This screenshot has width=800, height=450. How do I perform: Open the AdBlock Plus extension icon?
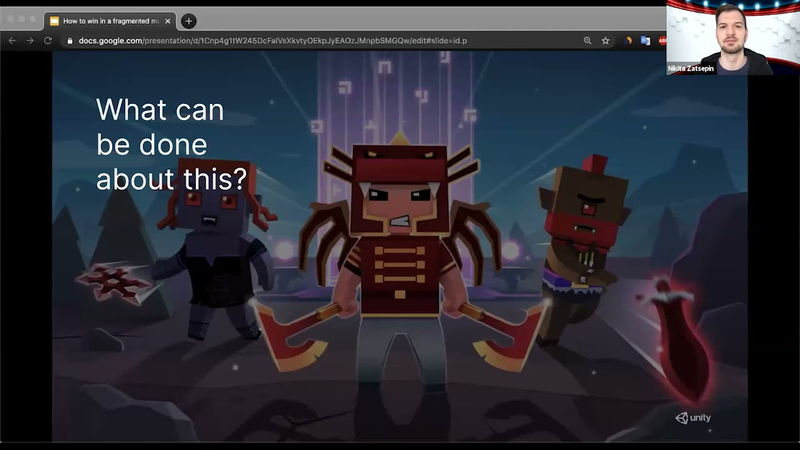coord(662,41)
